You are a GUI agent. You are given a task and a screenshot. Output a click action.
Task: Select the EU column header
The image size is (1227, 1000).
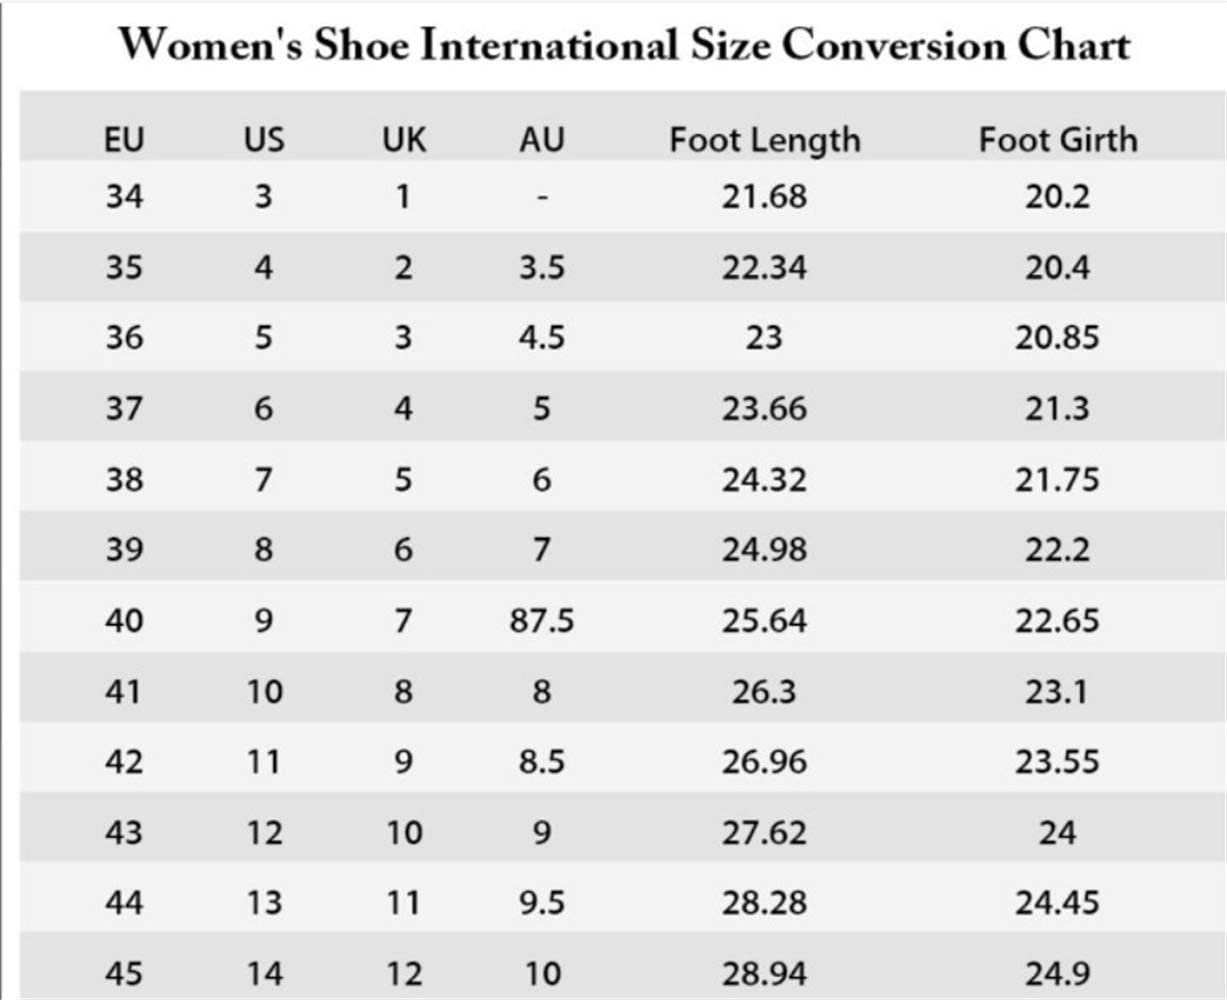[124, 140]
